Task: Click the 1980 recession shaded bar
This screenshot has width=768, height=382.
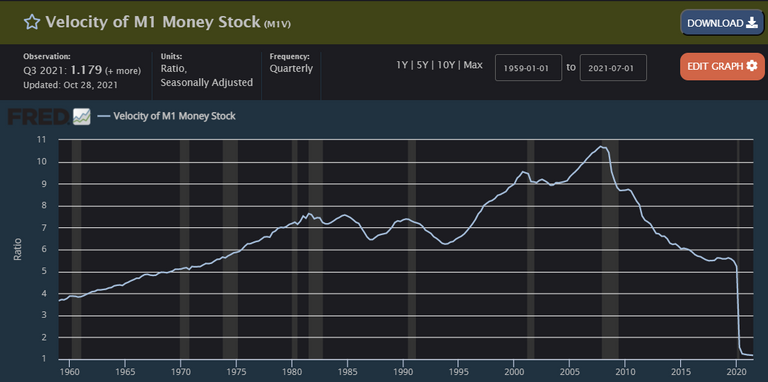Action: (294, 249)
